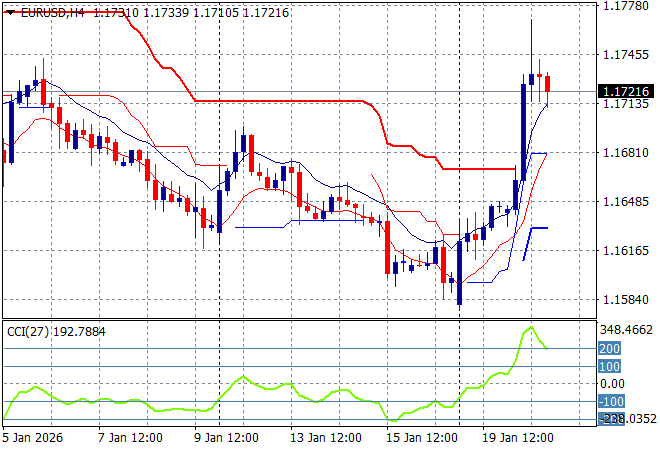Click the 19 Jan 12:00 time label
This screenshot has width=660, height=450.
[x=518, y=438]
